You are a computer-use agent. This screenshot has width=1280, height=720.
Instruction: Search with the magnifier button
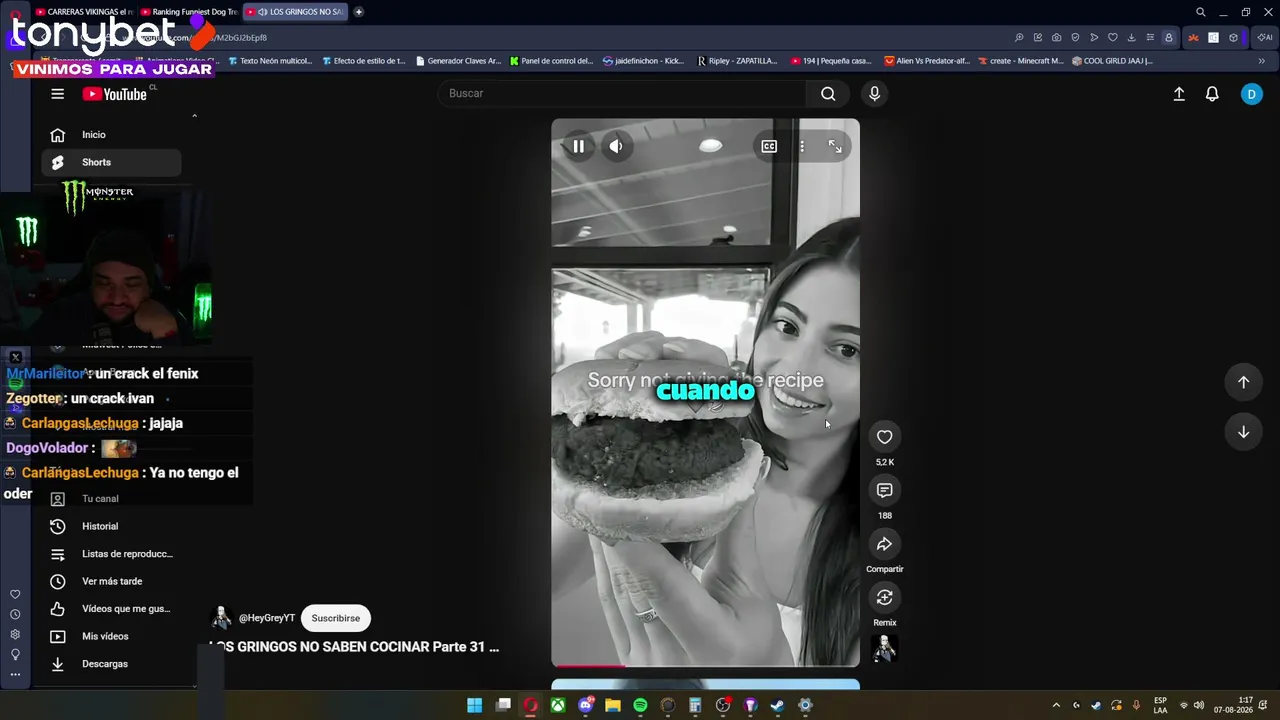click(828, 94)
